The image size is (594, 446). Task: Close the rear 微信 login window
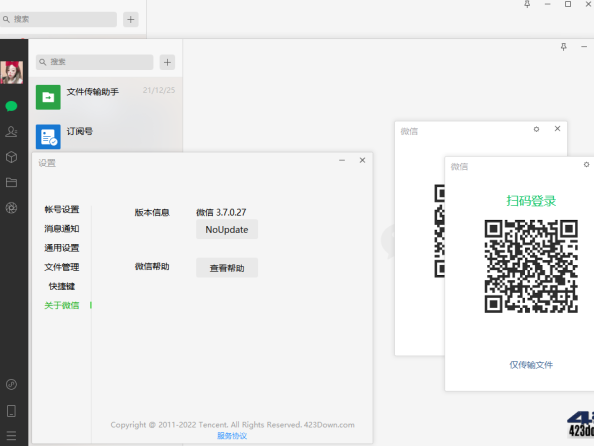coord(558,129)
